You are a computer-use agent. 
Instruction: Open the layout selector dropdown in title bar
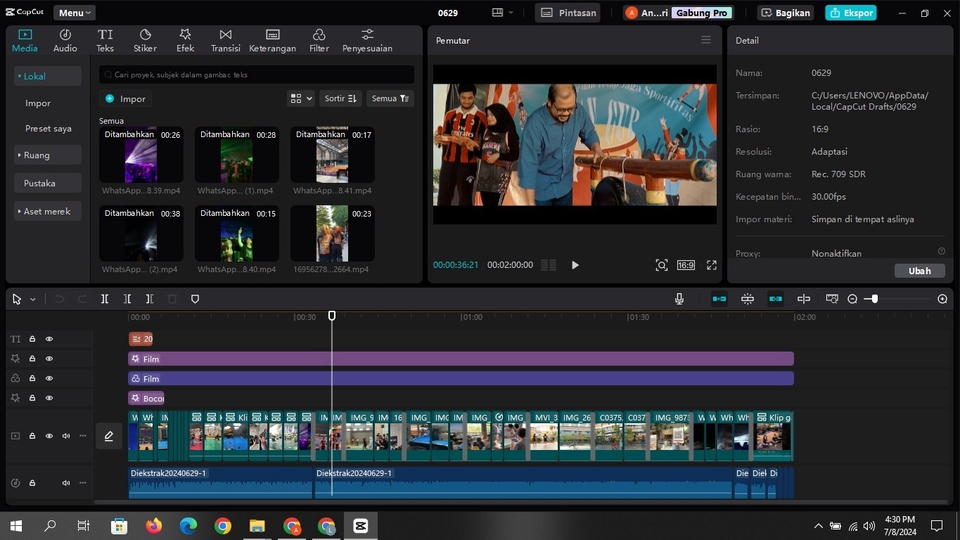pos(502,12)
